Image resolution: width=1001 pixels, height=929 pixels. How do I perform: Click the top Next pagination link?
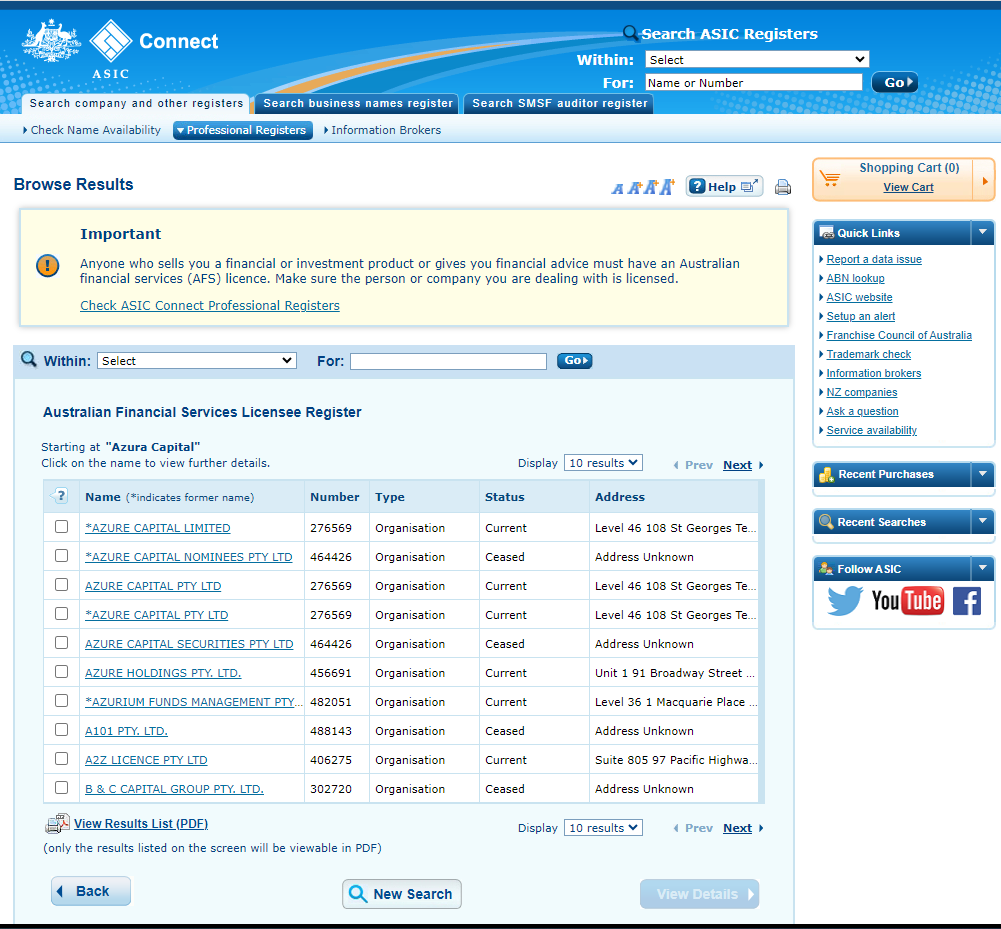tap(737, 465)
